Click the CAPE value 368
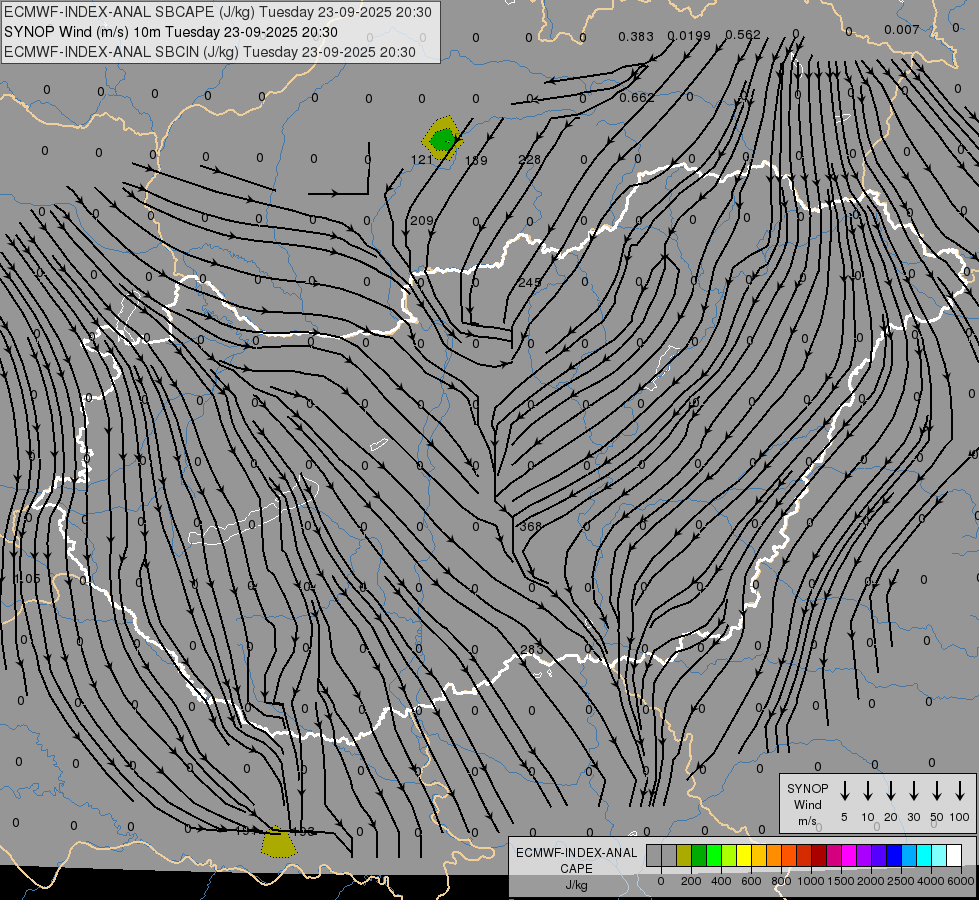The width and height of the screenshot is (979, 900). 530,527
